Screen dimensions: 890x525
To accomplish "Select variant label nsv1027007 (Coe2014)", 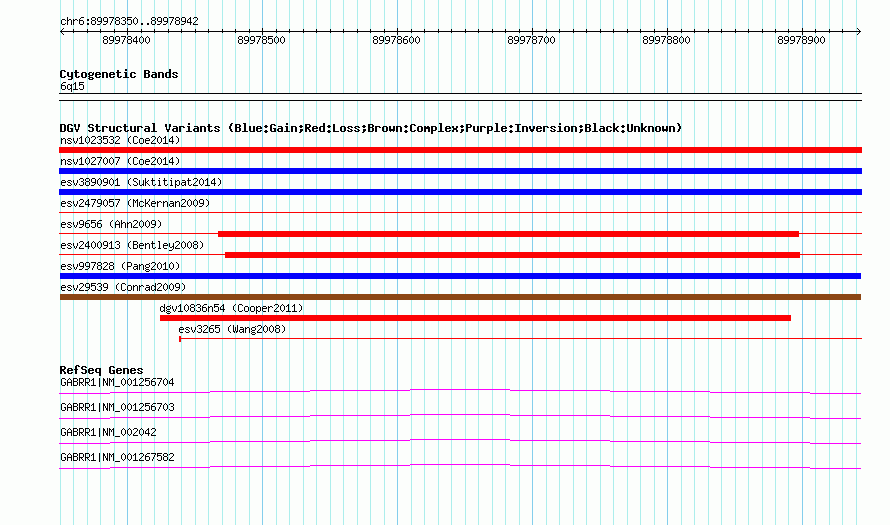I will pyautogui.click(x=120, y=161).
